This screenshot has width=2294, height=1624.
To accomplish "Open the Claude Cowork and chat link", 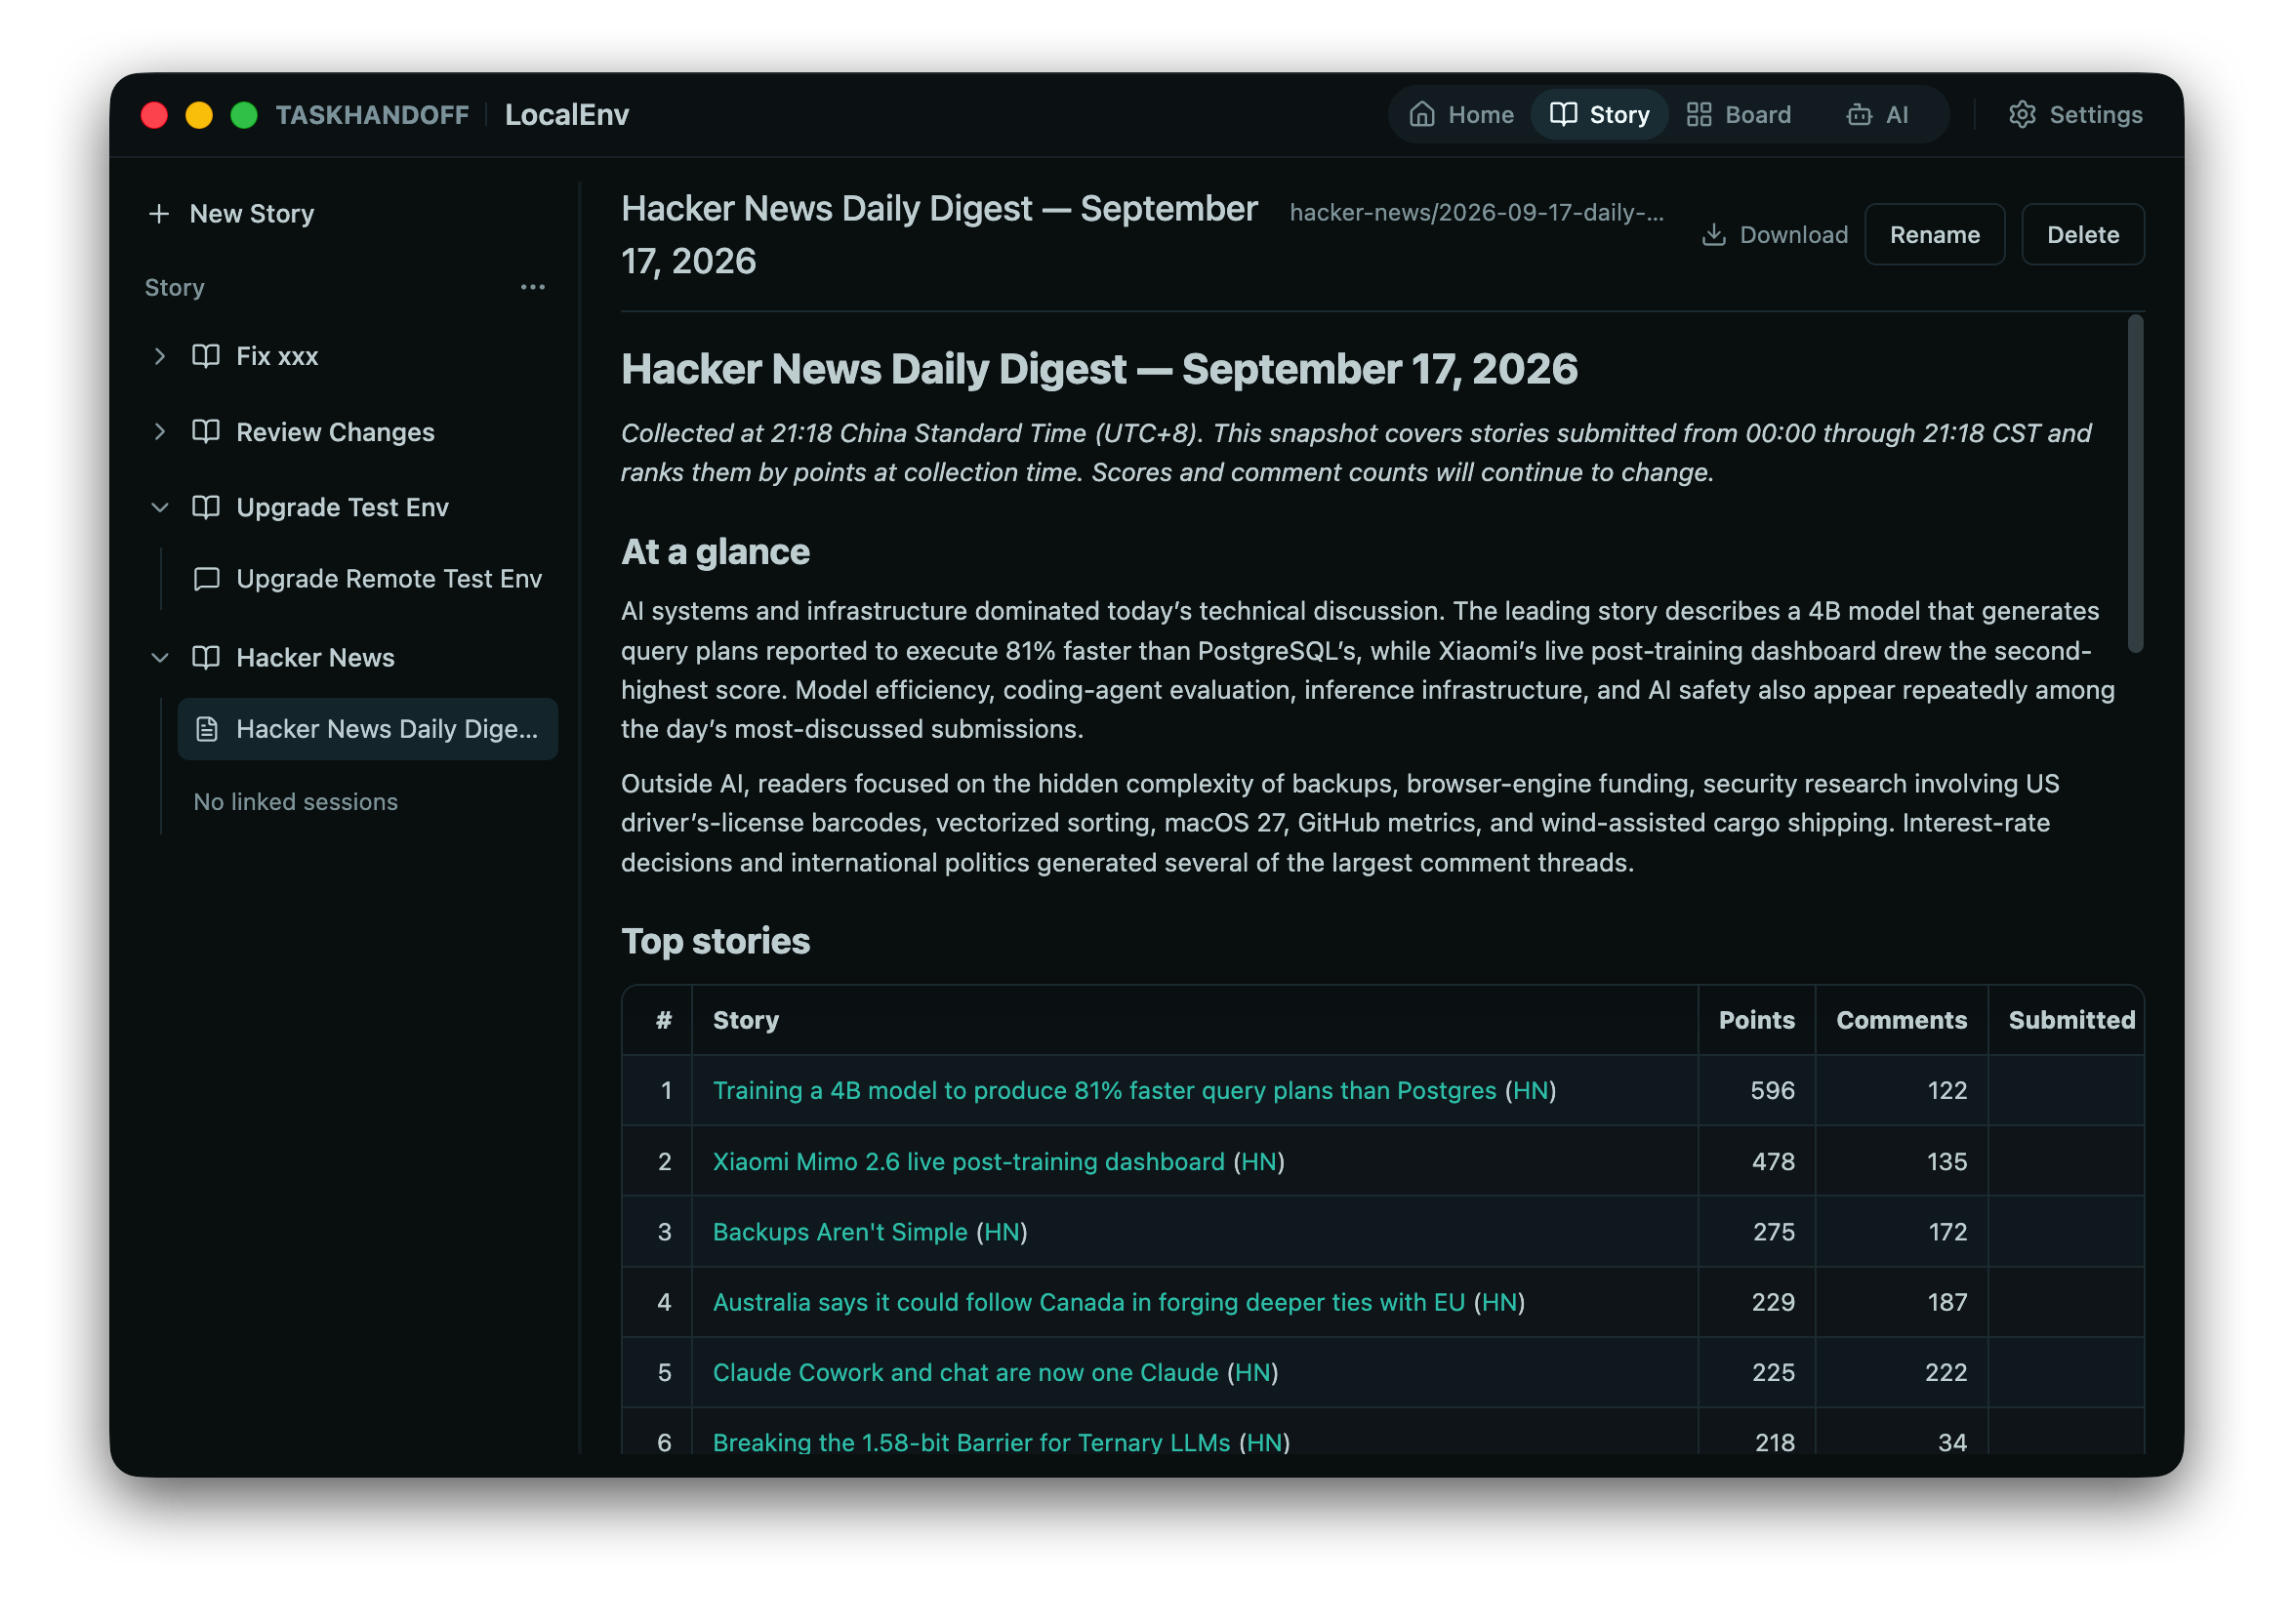I will (x=965, y=1372).
